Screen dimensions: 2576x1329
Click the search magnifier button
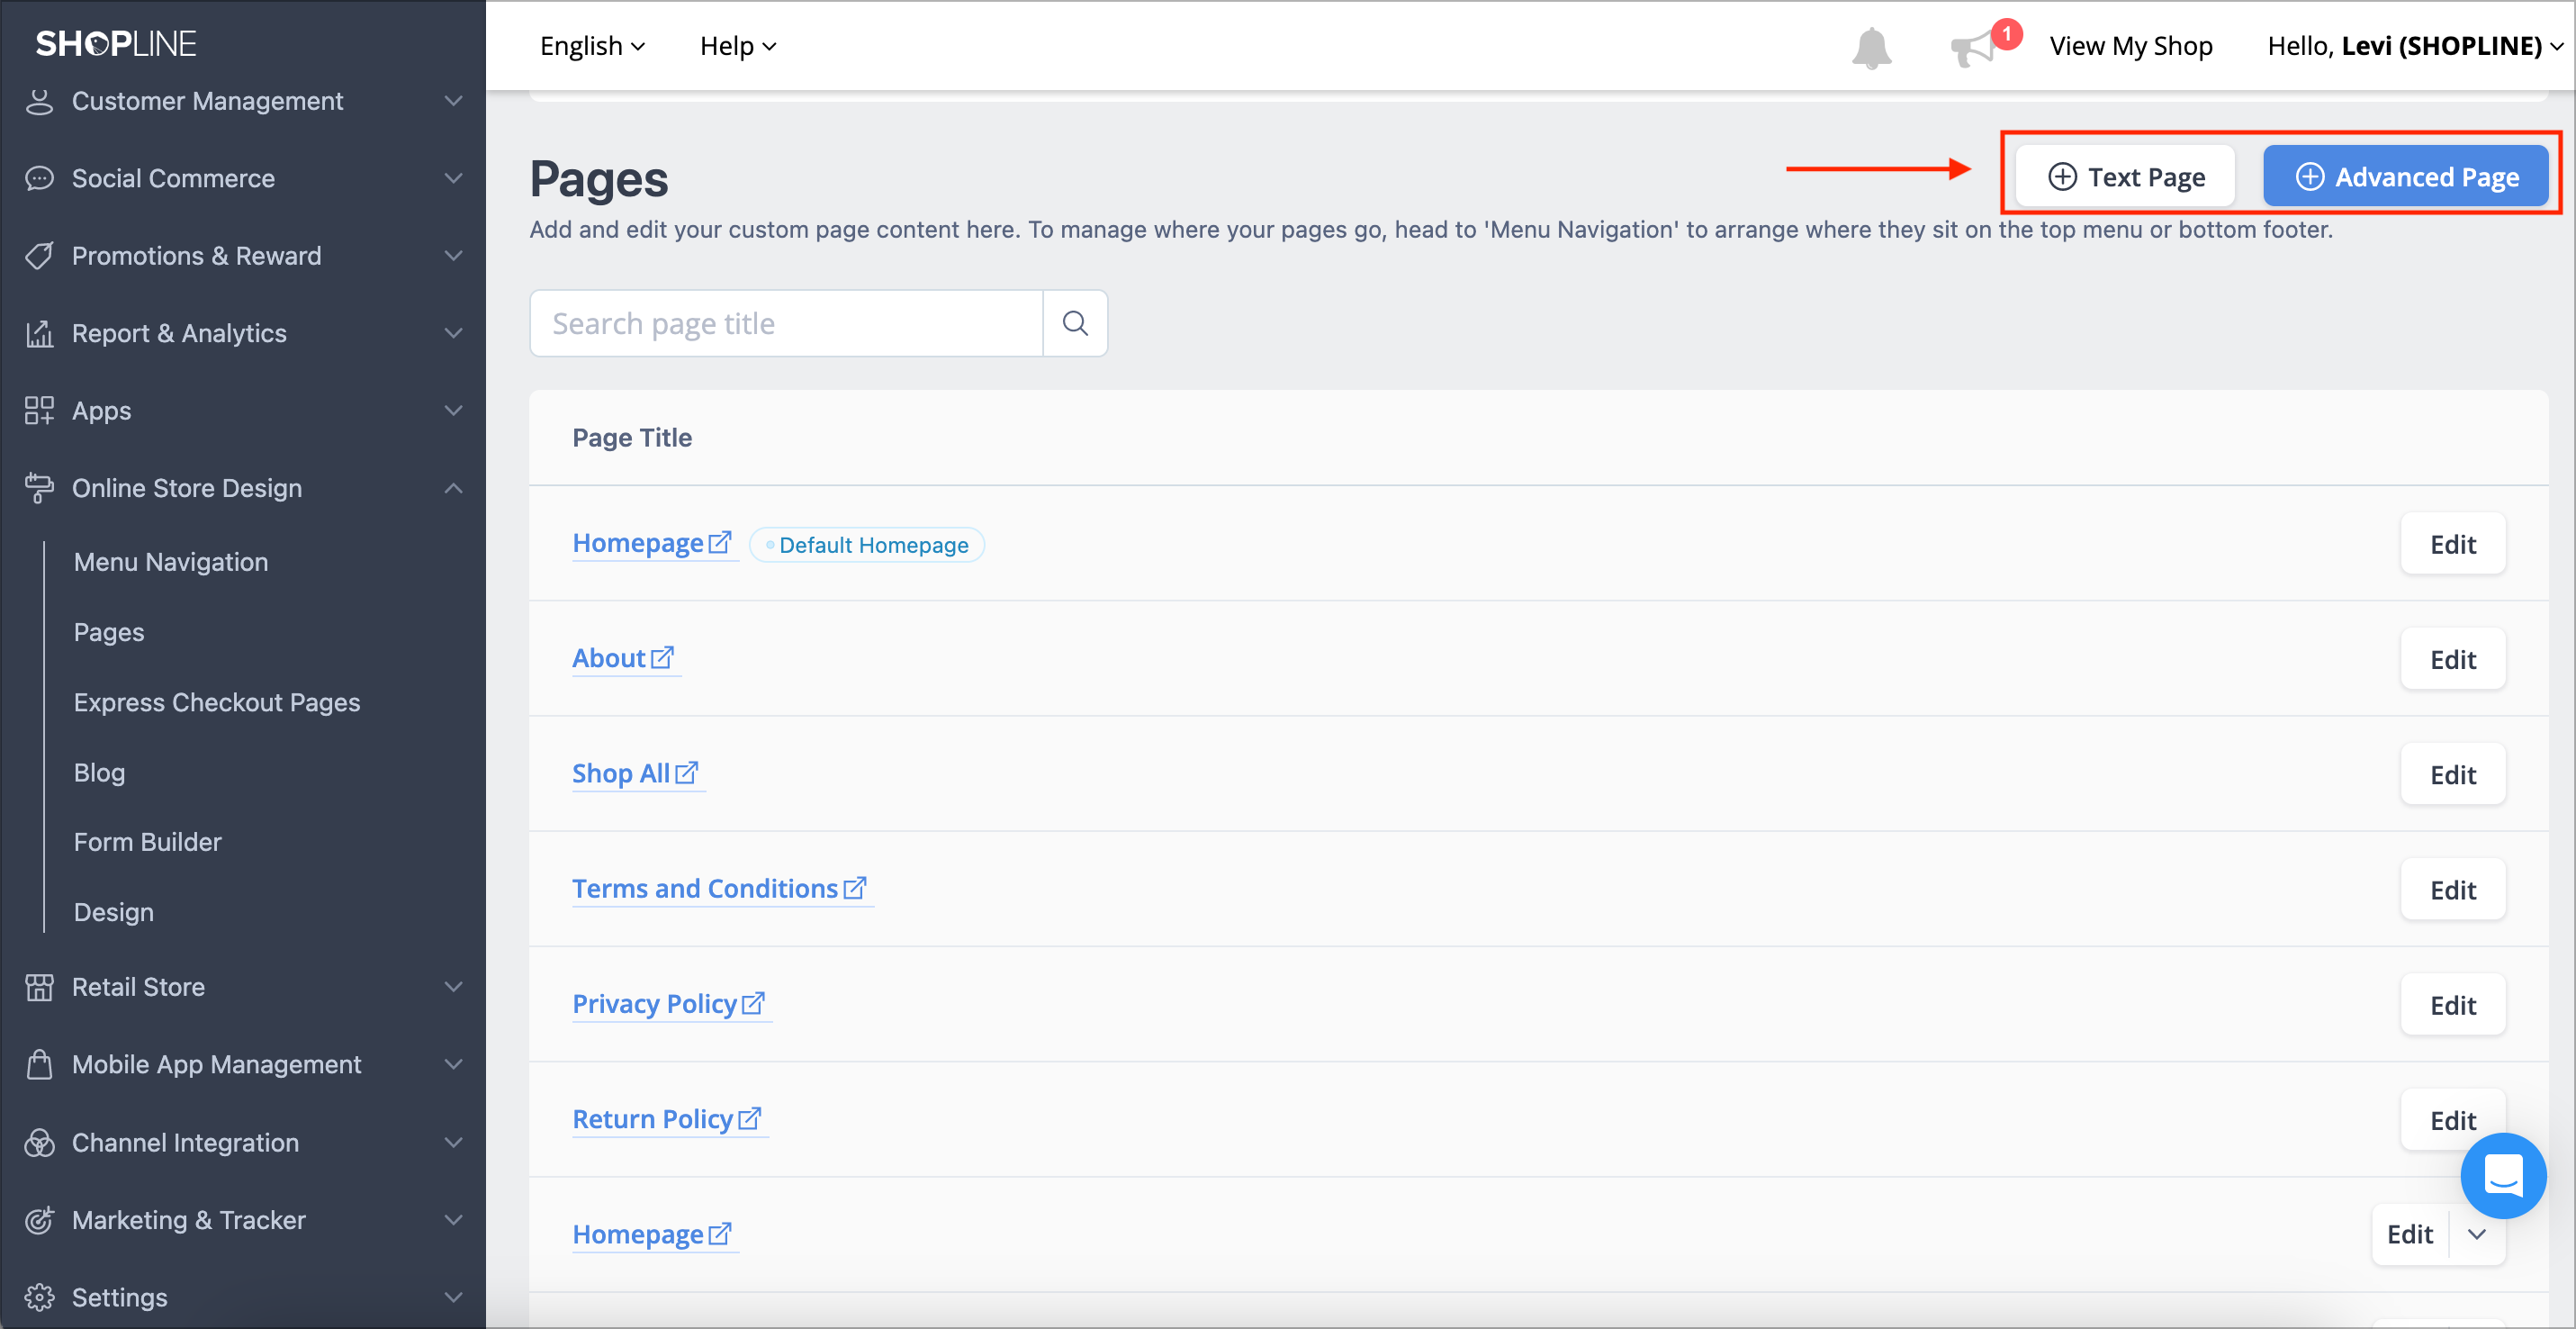pos(1075,323)
